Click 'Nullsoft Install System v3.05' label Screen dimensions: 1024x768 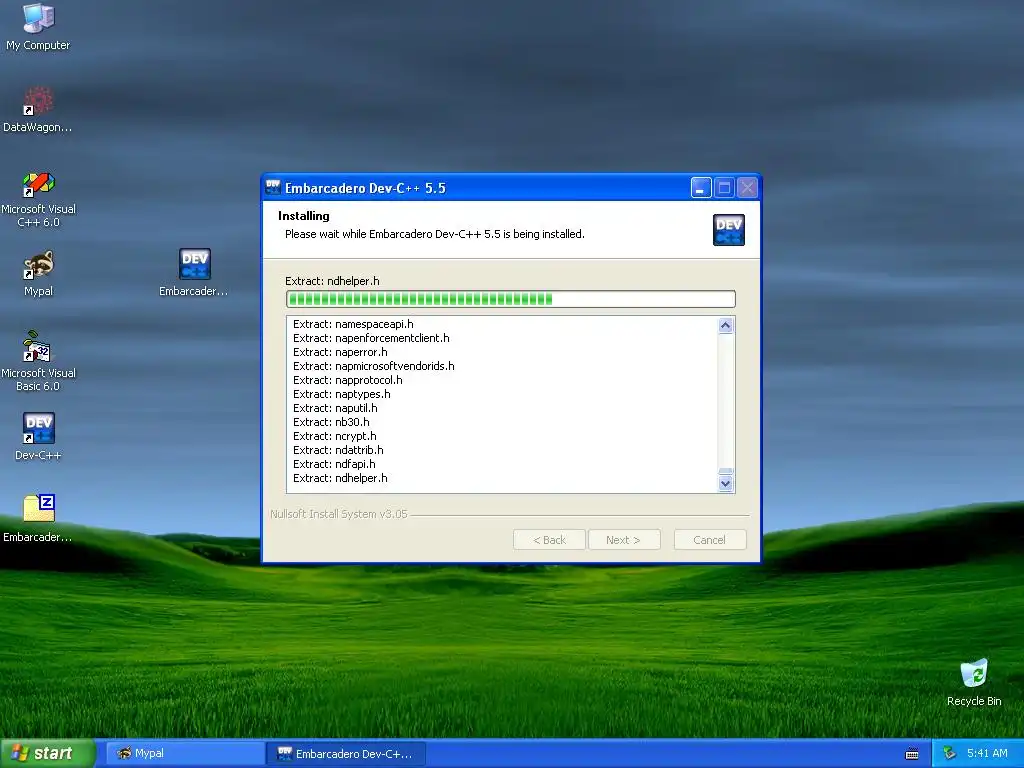338,514
